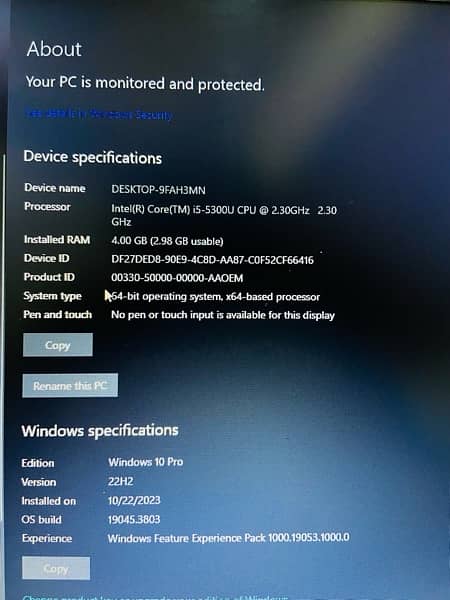The height and width of the screenshot is (600, 450).
Task: Select the Product ID 00330-50000-00000-AAOEM
Action: (x=177, y=278)
